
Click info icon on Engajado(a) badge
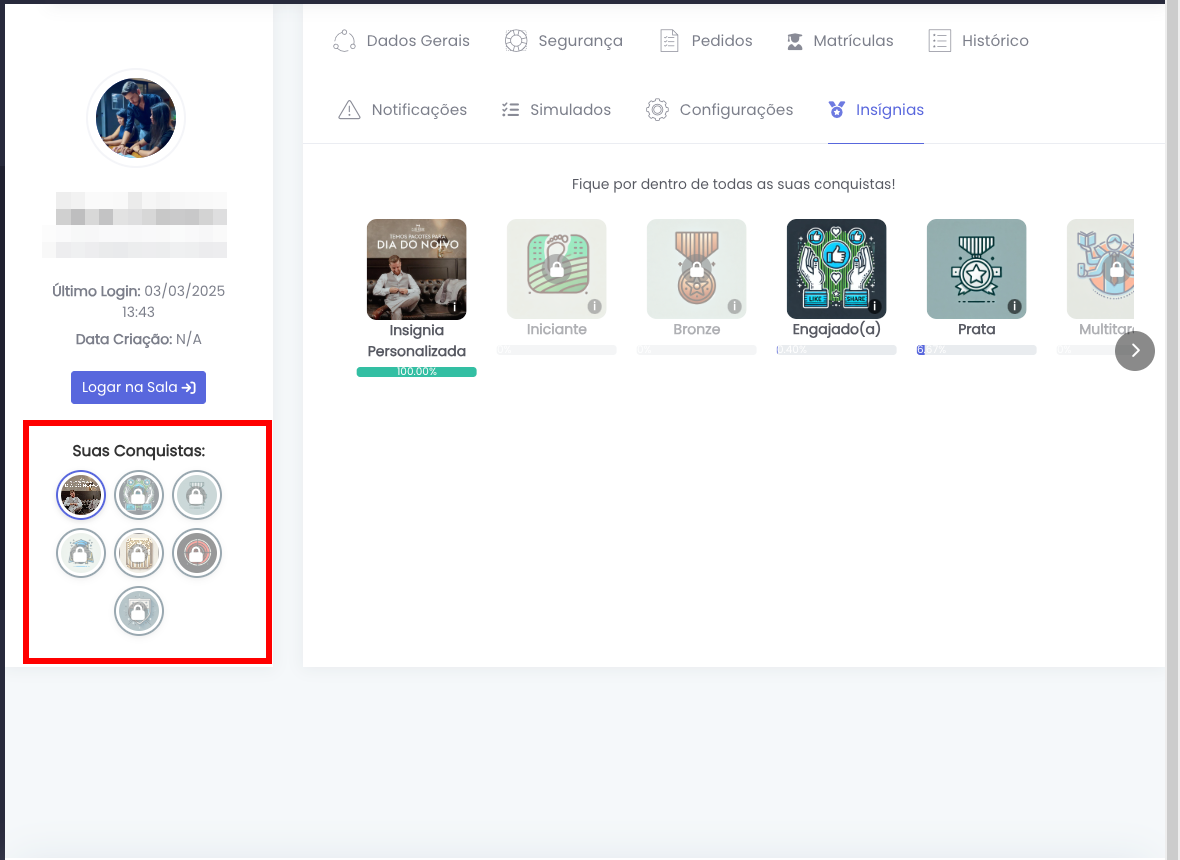(x=874, y=306)
